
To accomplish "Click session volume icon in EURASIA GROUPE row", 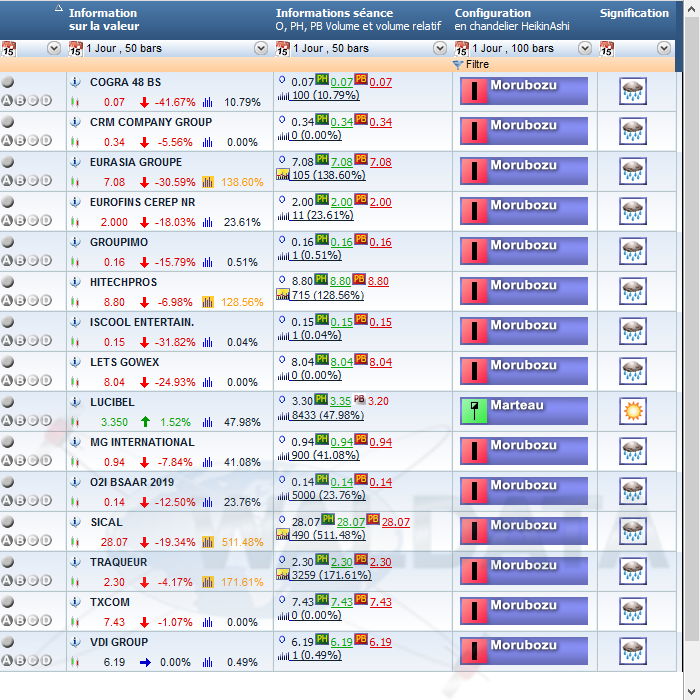I will 283,175.
